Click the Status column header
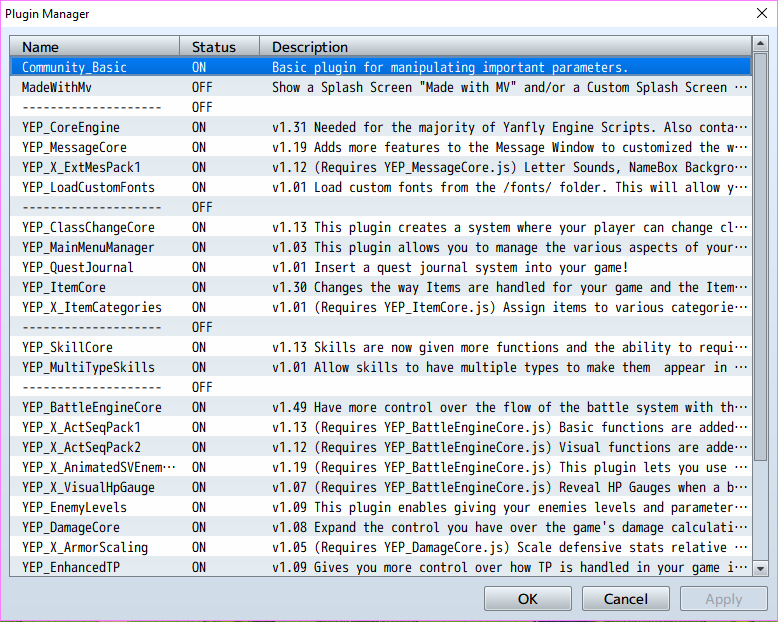778x622 pixels. point(219,47)
